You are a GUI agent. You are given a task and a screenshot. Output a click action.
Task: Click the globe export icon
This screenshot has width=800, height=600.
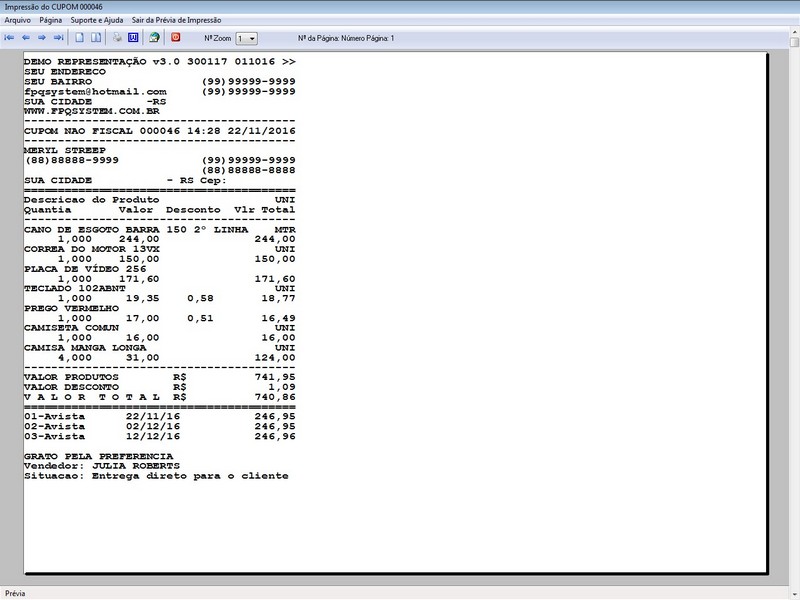click(x=154, y=38)
